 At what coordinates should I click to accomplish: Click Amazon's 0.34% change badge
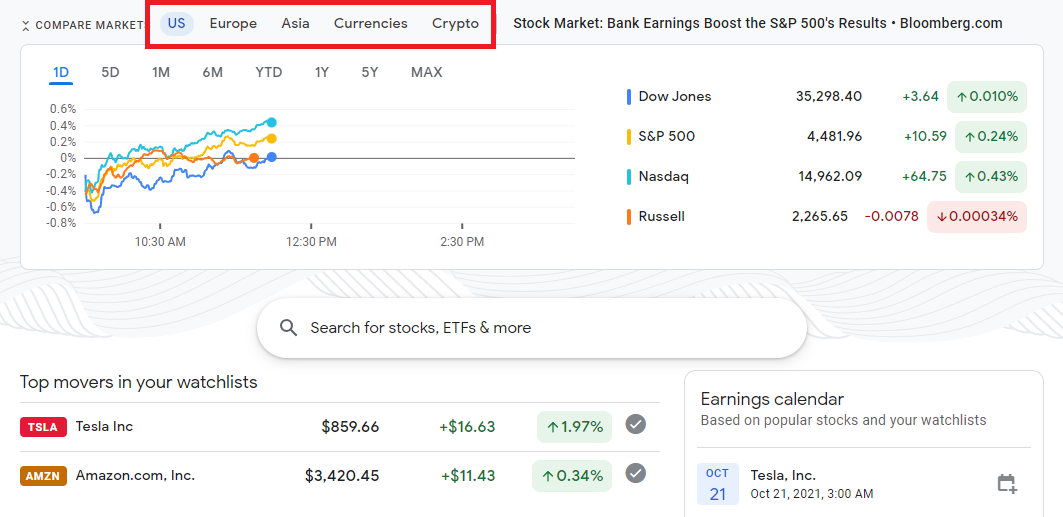pos(571,476)
